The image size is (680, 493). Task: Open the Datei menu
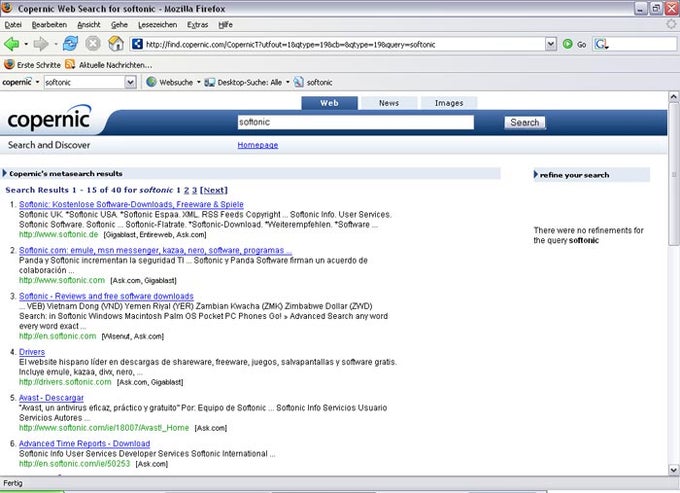coord(13,25)
